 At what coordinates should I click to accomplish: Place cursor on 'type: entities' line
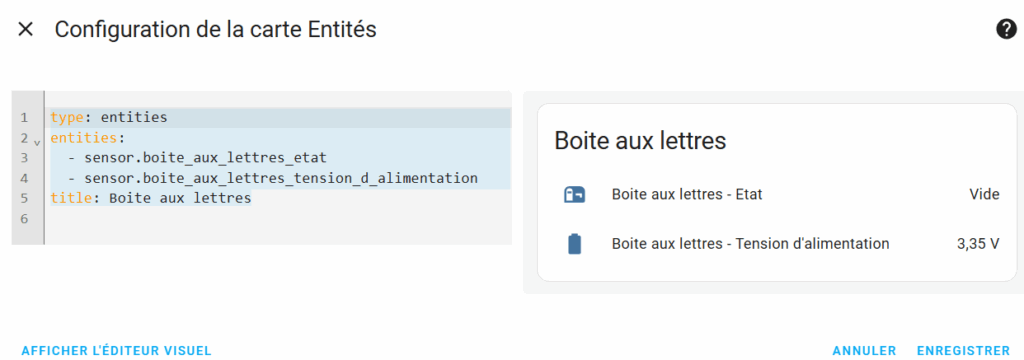(x=281, y=118)
